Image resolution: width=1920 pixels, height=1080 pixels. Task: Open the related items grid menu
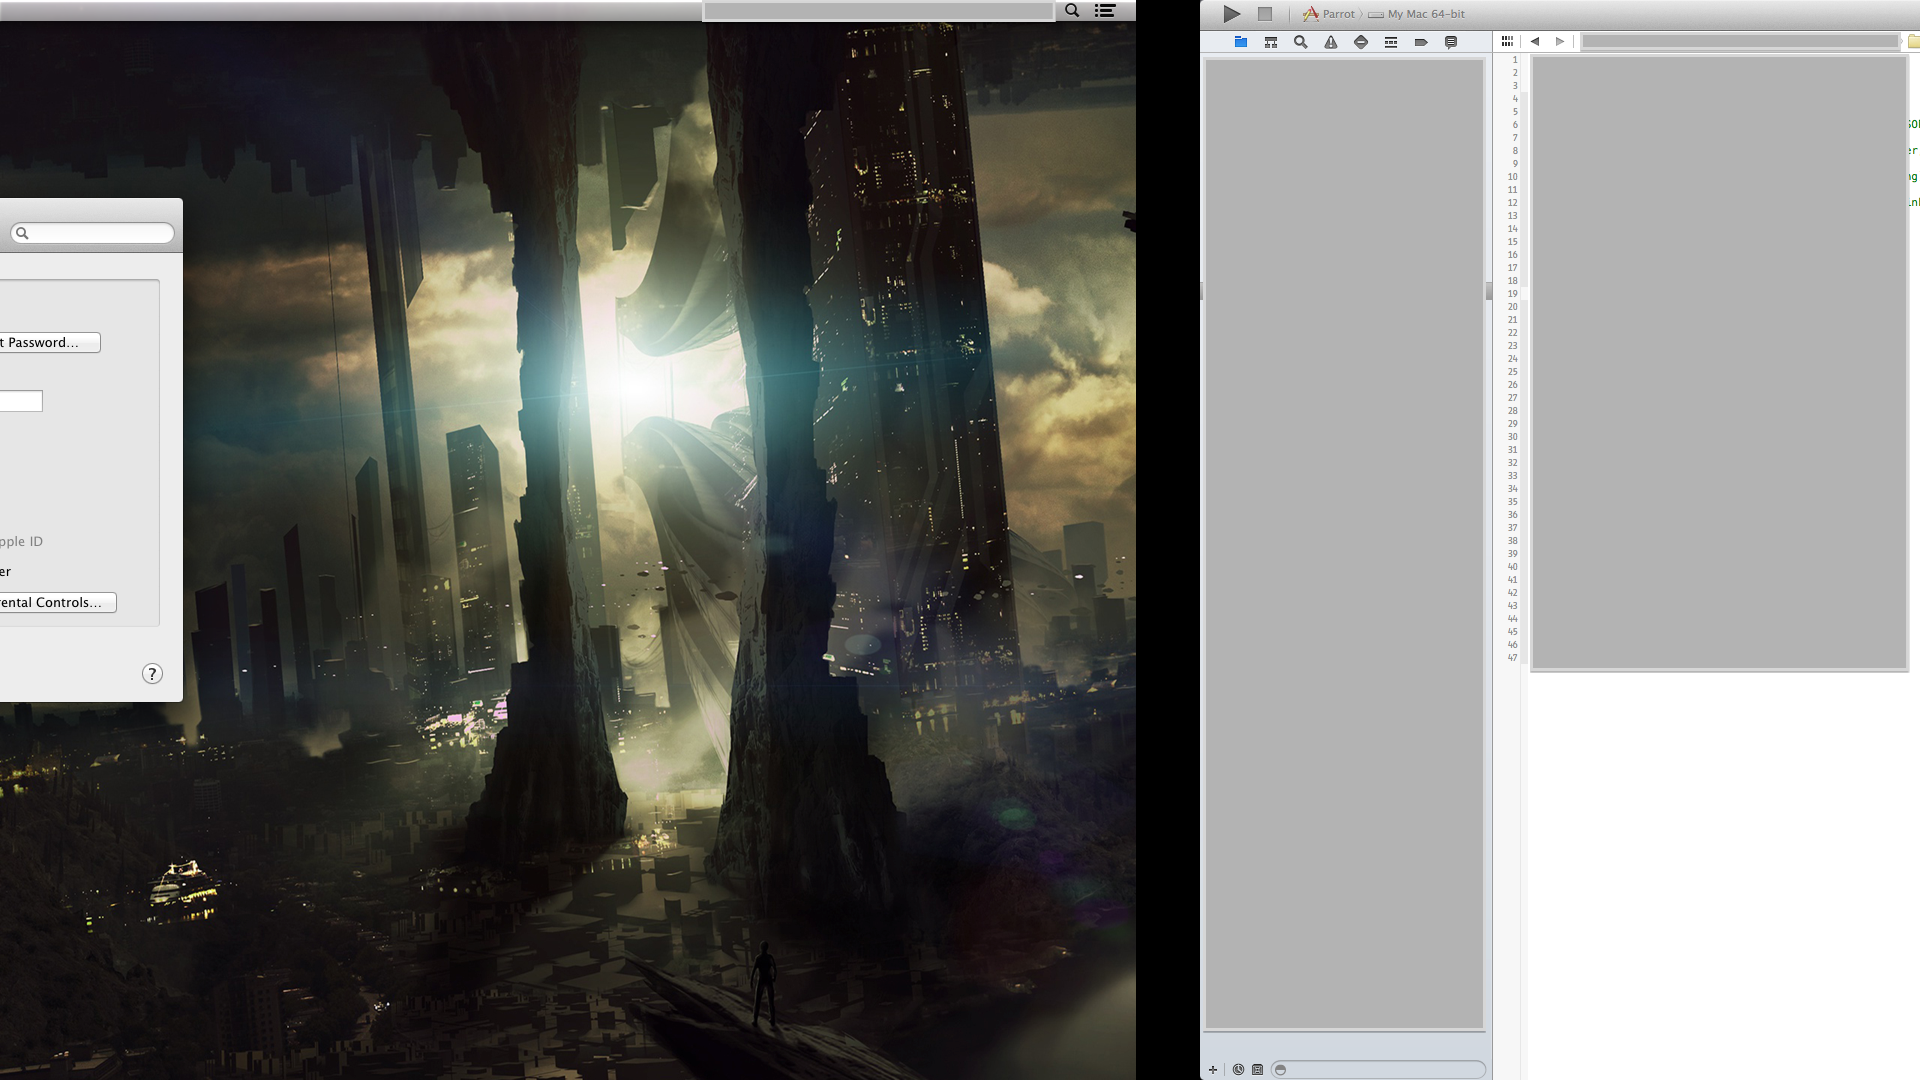(x=1507, y=41)
